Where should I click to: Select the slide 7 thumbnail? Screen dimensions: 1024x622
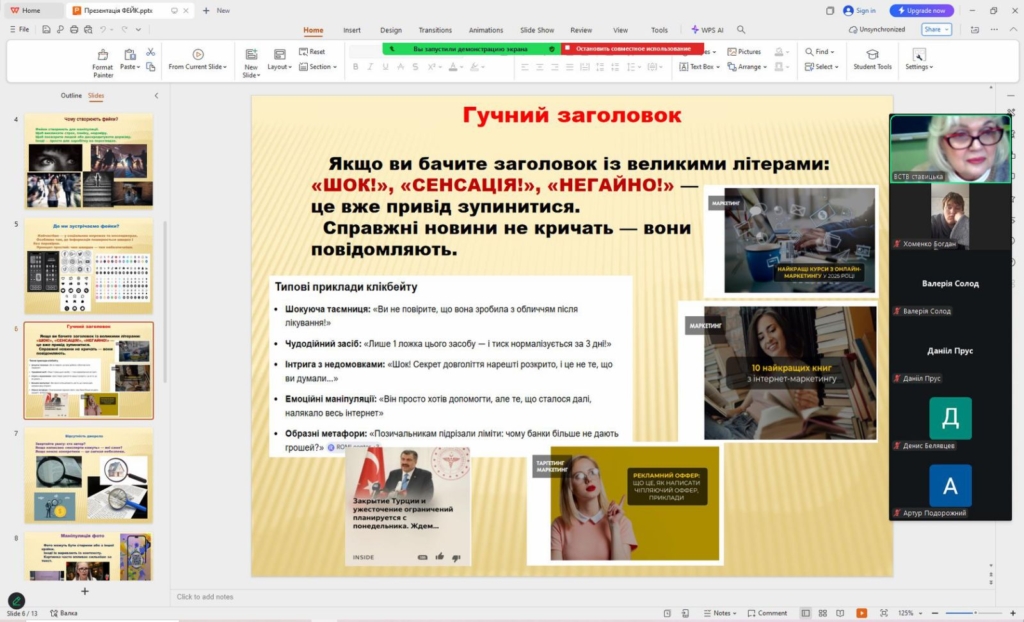[x=88, y=475]
